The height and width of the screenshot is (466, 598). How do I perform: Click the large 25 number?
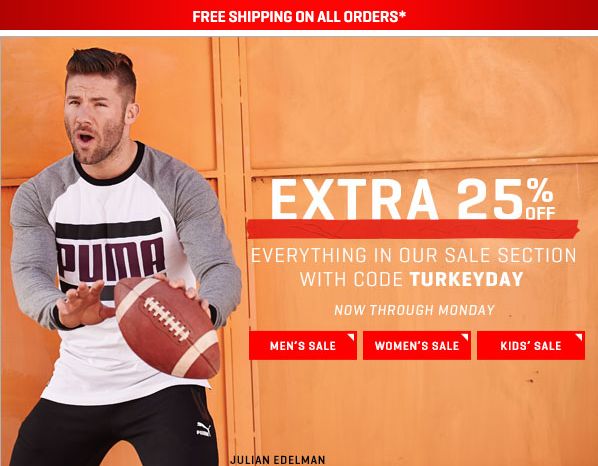tap(490, 199)
